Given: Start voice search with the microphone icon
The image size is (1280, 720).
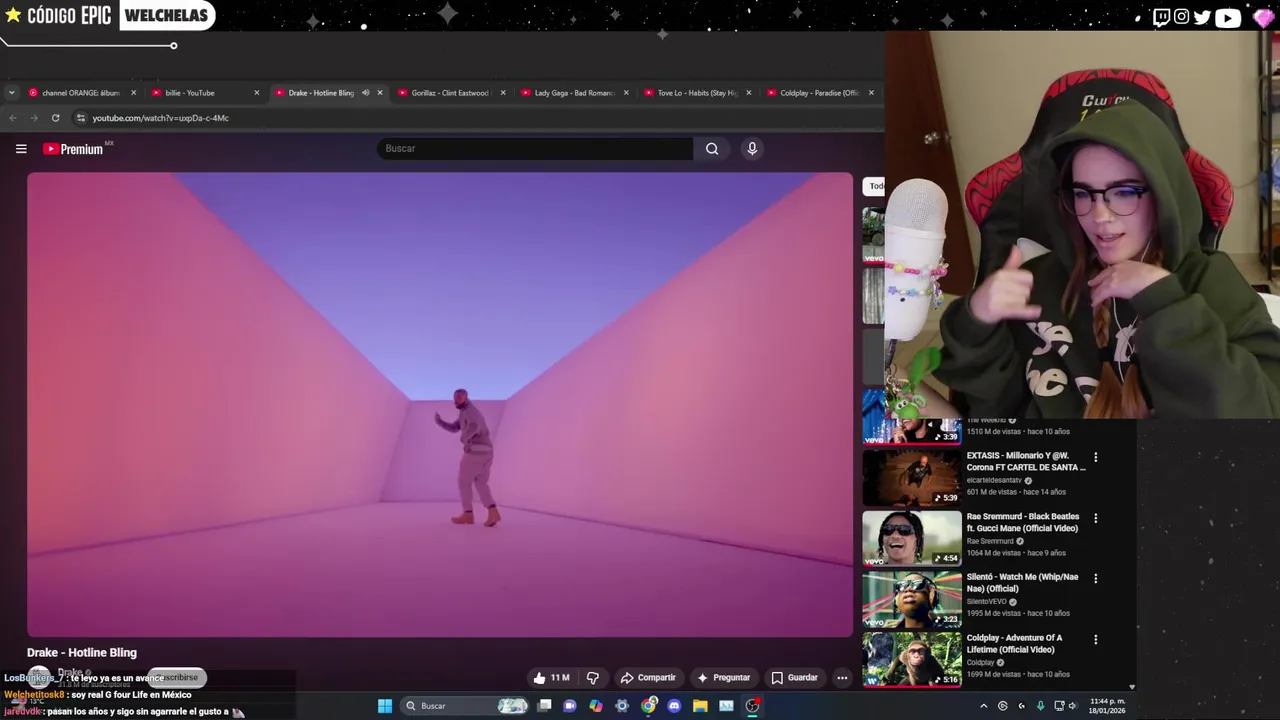Looking at the screenshot, I should tap(752, 149).
